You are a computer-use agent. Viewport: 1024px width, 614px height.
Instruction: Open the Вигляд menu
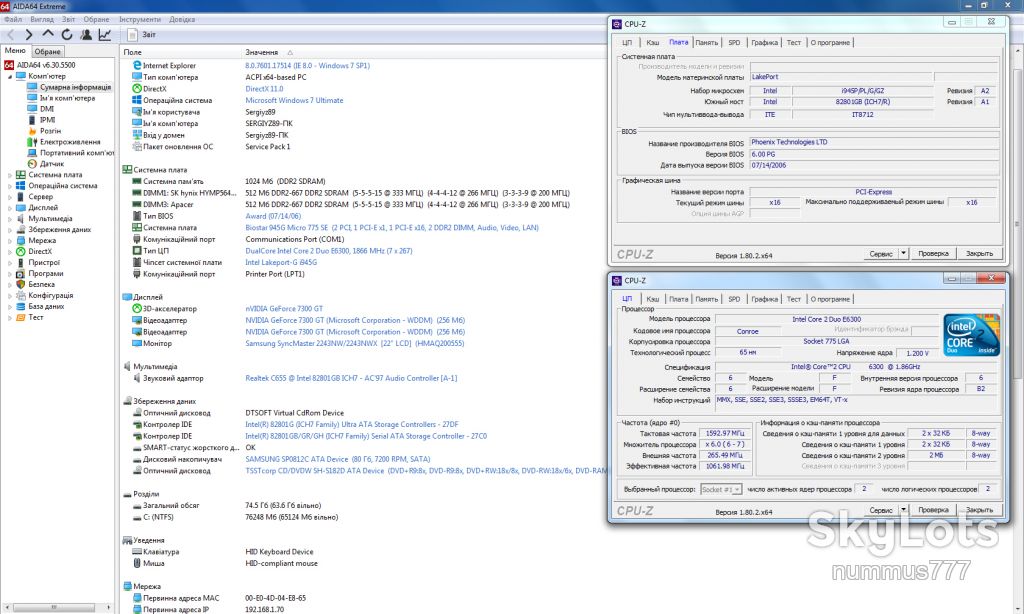point(42,19)
